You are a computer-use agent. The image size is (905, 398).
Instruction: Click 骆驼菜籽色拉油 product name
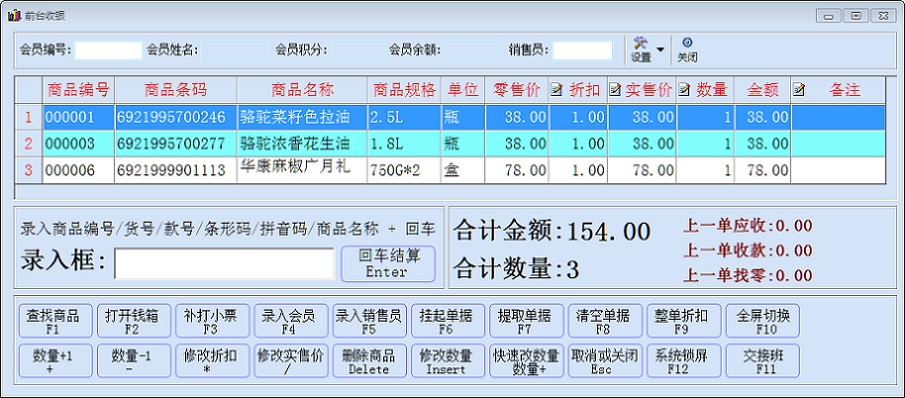(302, 117)
